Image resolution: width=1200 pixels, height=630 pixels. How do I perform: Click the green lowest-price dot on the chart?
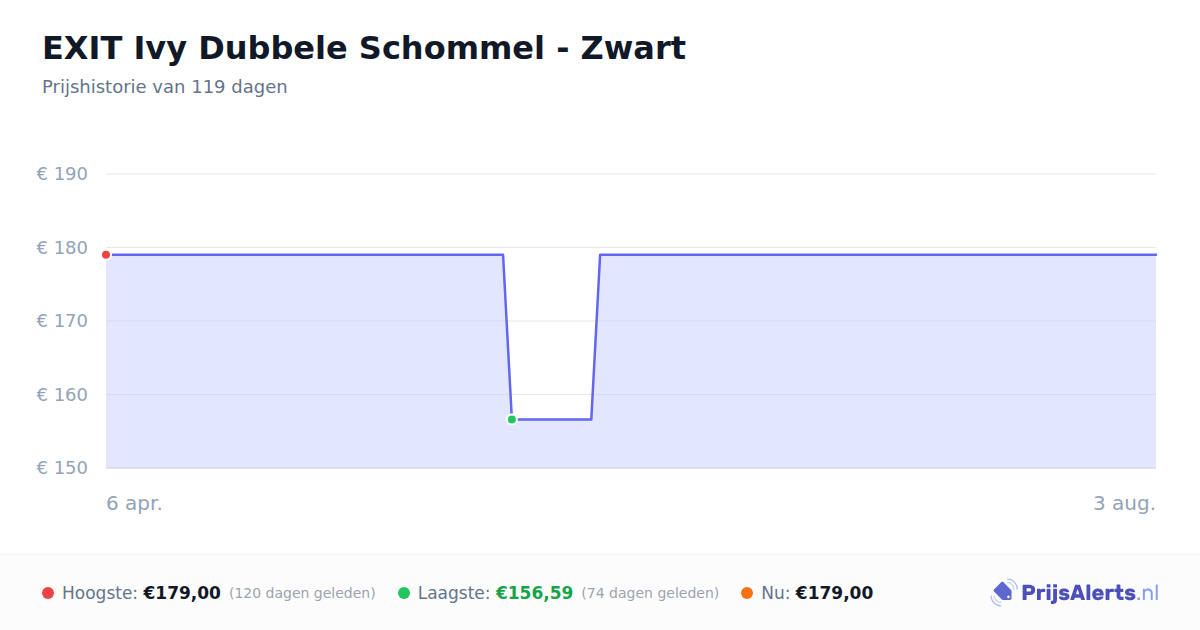pyautogui.click(x=512, y=420)
